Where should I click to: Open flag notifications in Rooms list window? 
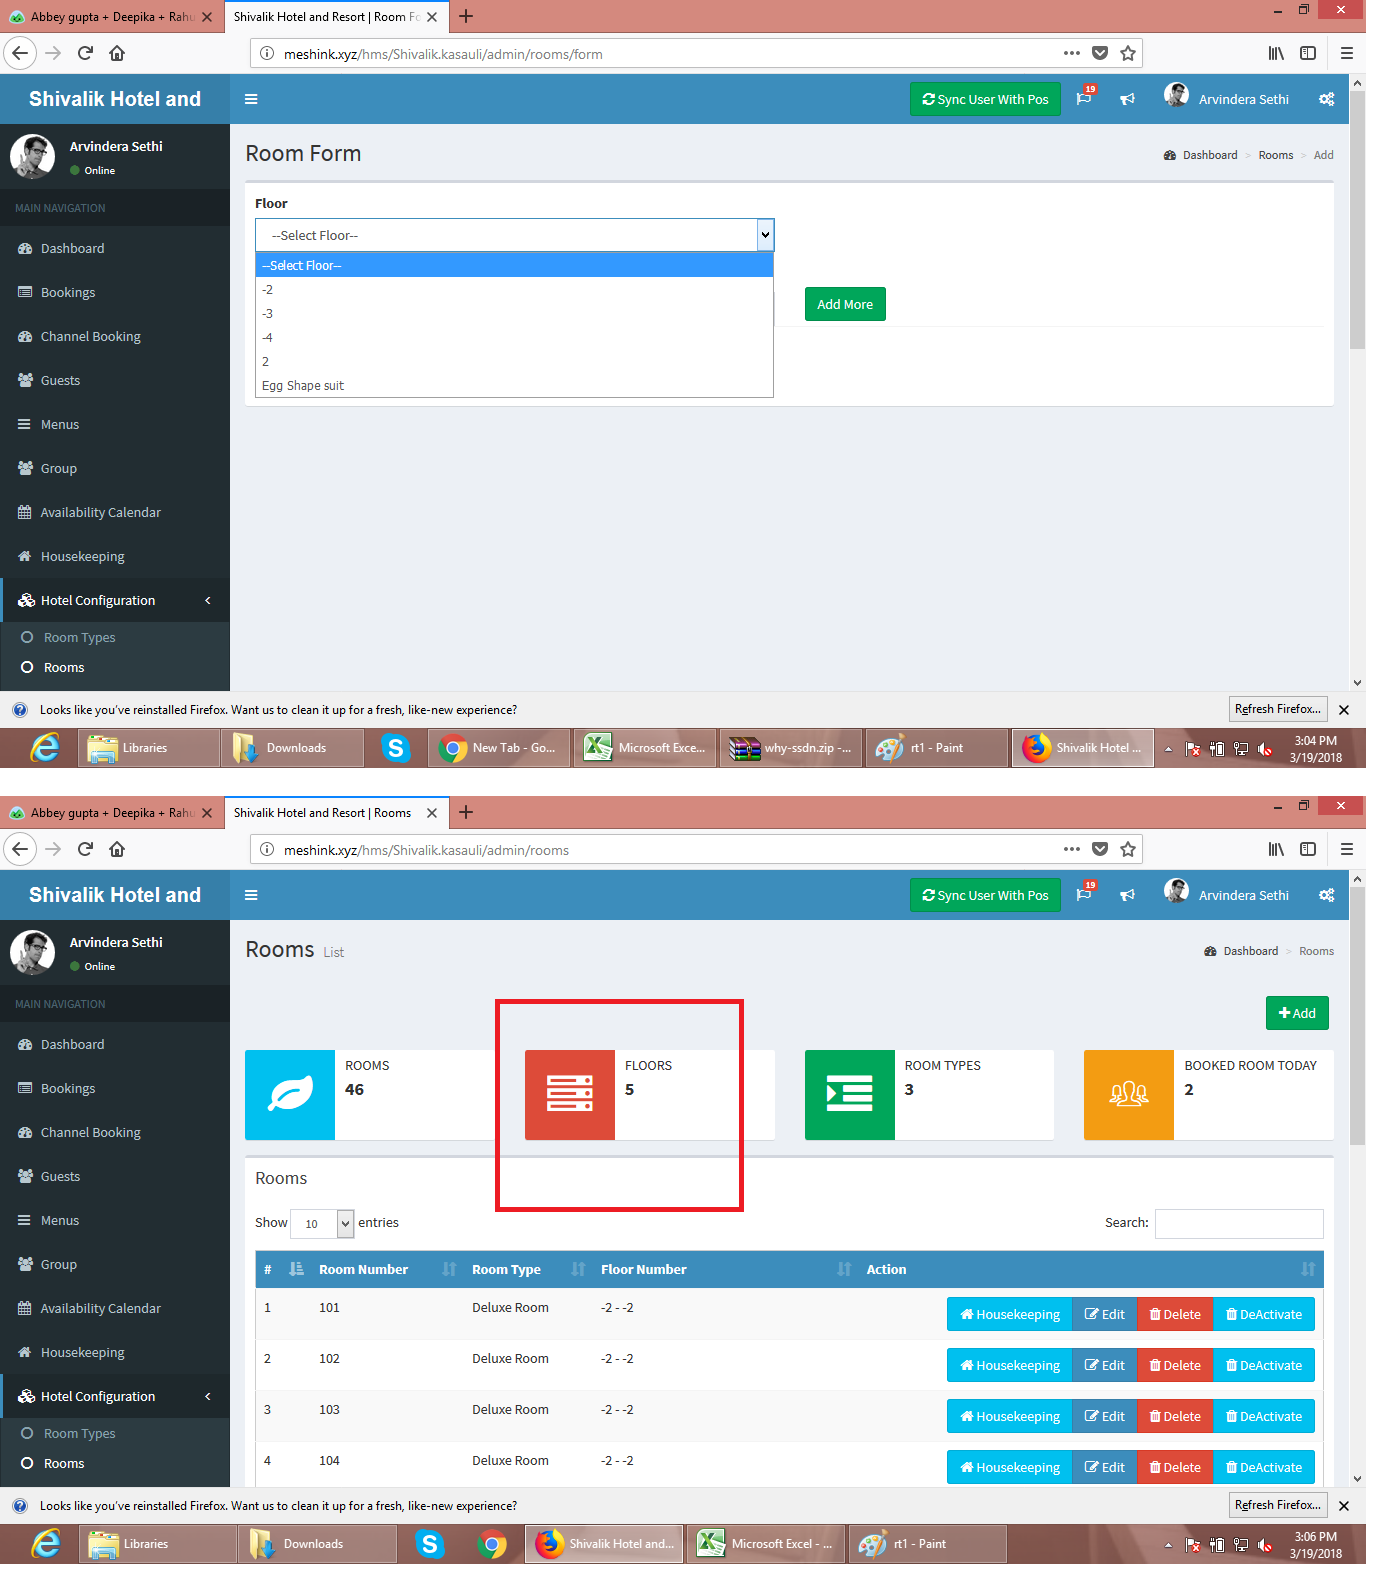click(1085, 894)
